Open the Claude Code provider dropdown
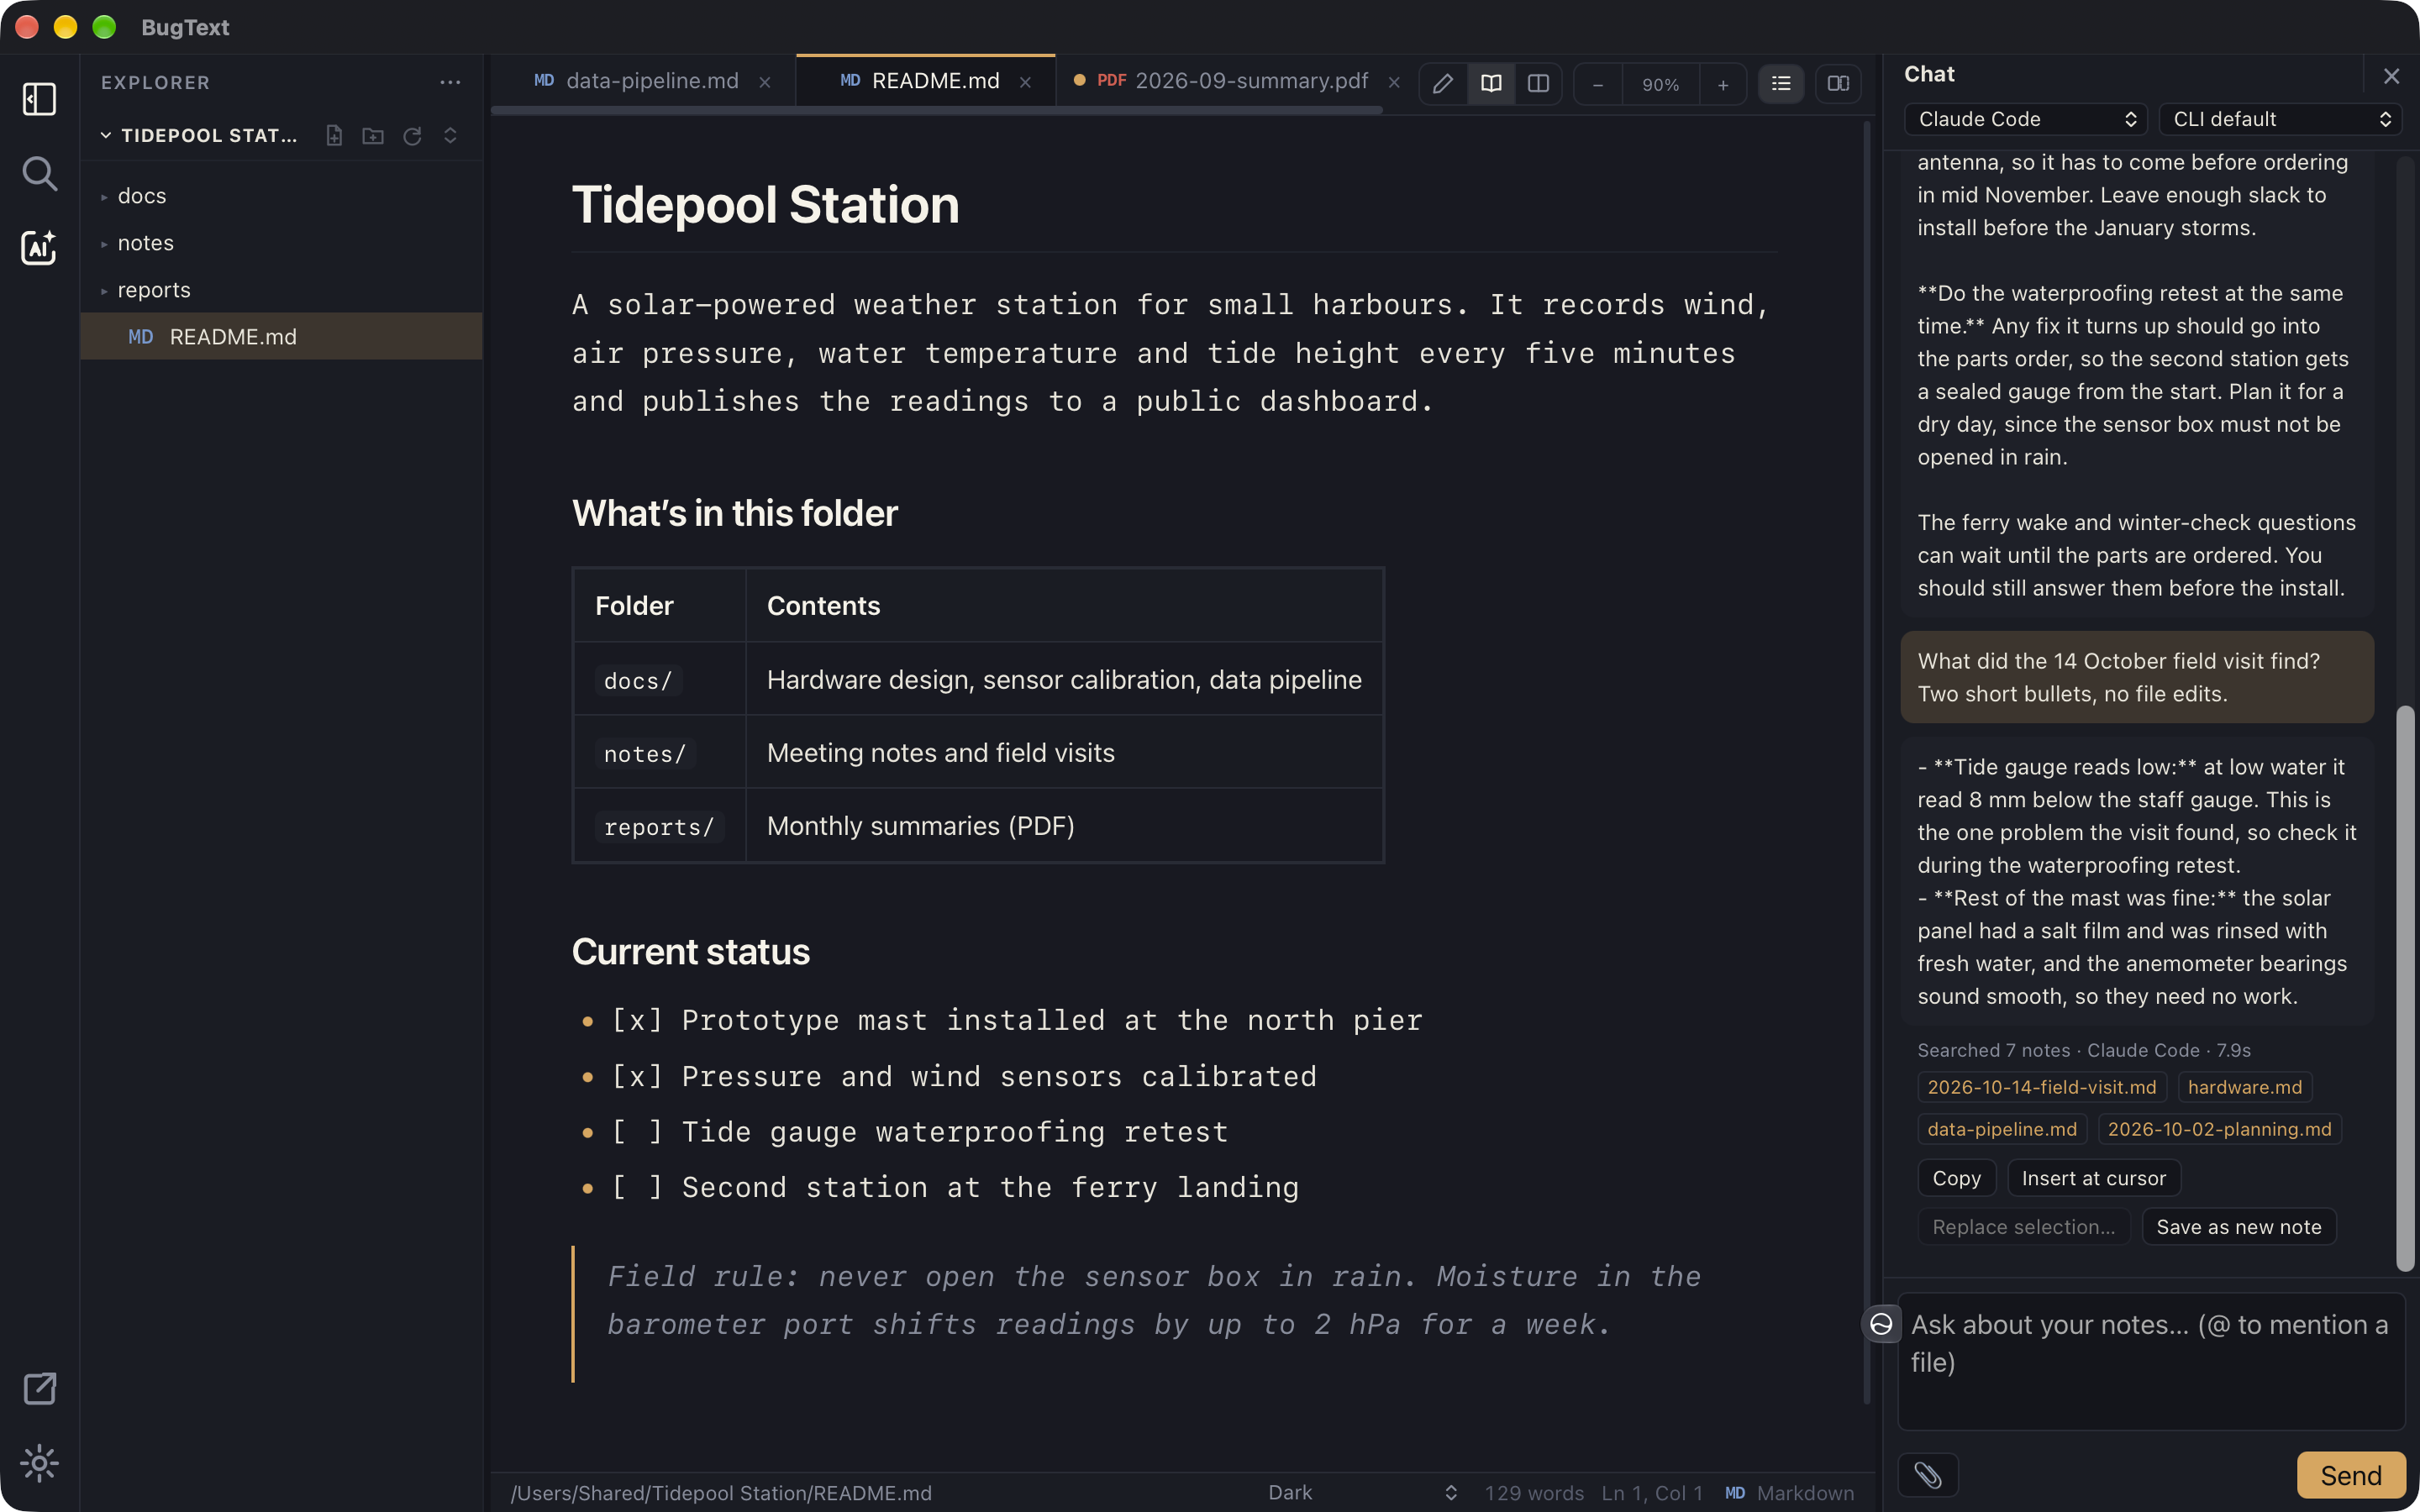Image resolution: width=2420 pixels, height=1512 pixels. (2025, 119)
